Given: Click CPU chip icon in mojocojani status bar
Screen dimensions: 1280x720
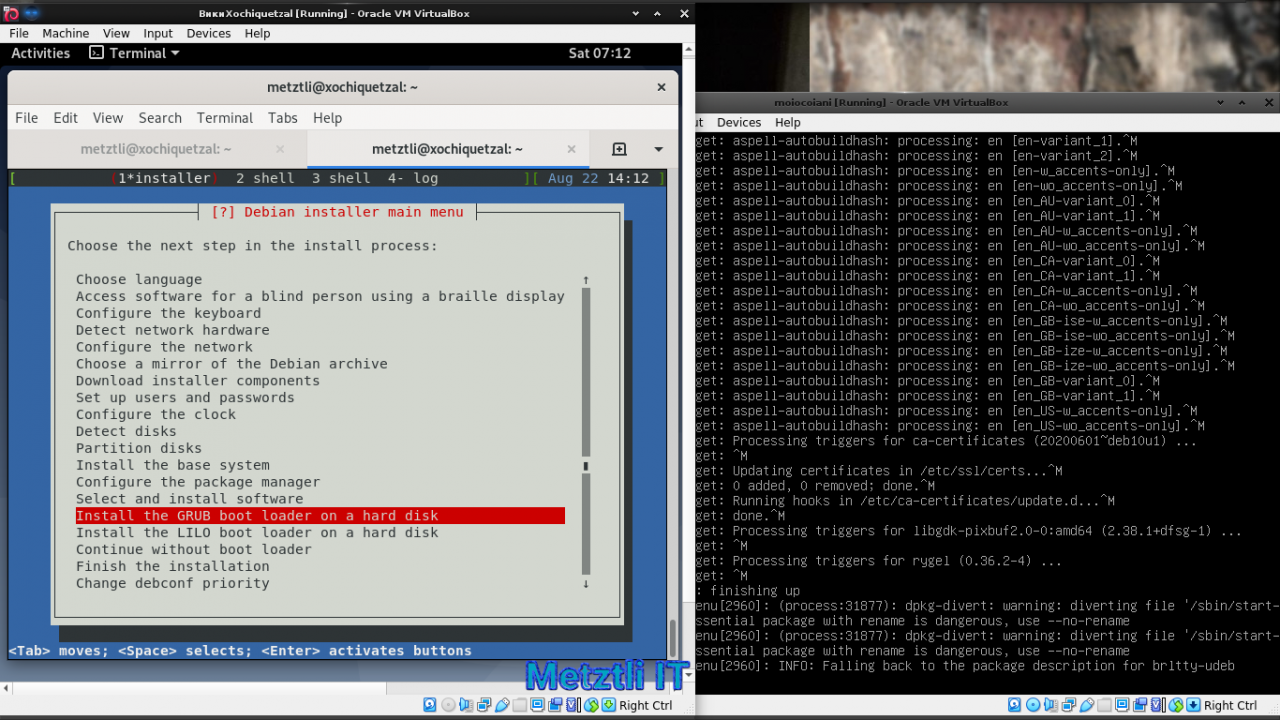Looking at the screenshot, I should click(x=1158, y=705).
